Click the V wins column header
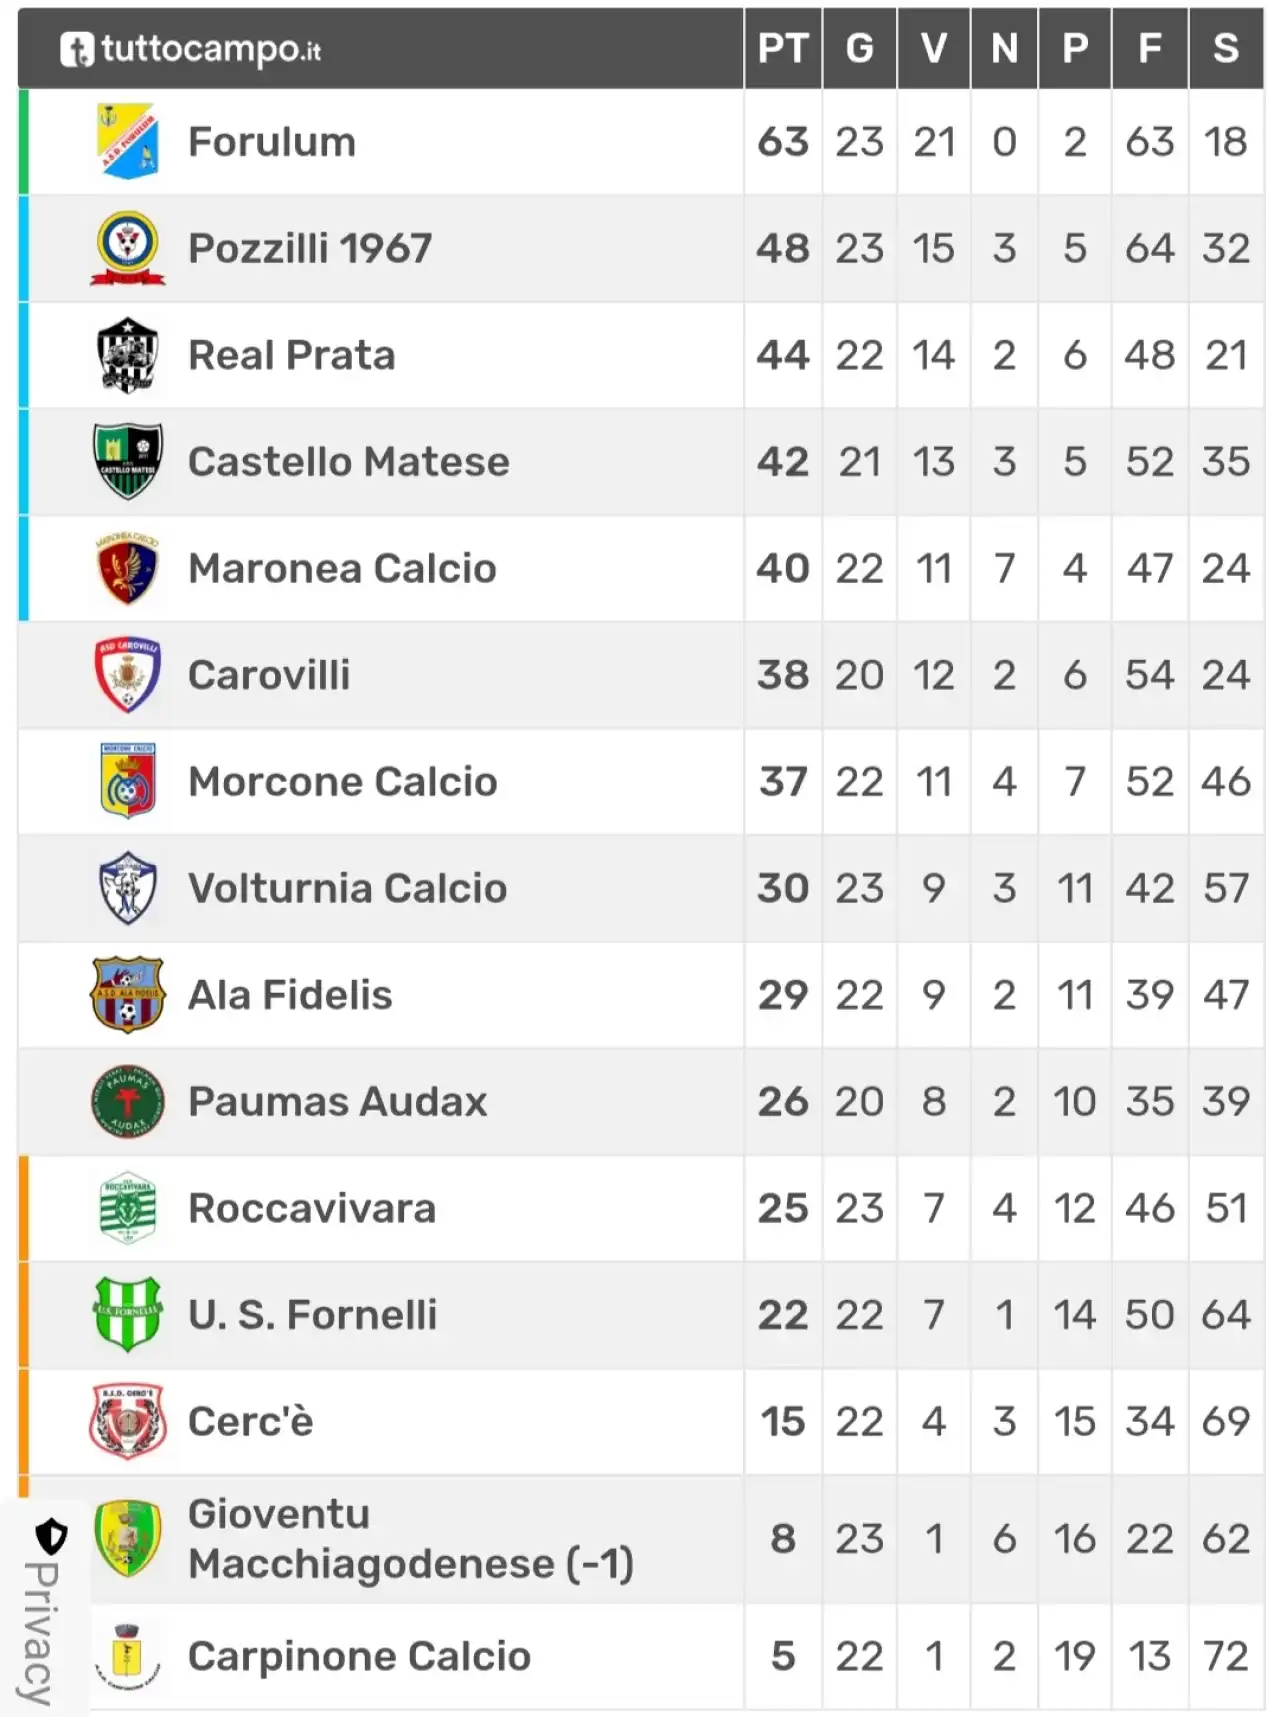The height and width of the screenshot is (1717, 1280). tap(934, 48)
